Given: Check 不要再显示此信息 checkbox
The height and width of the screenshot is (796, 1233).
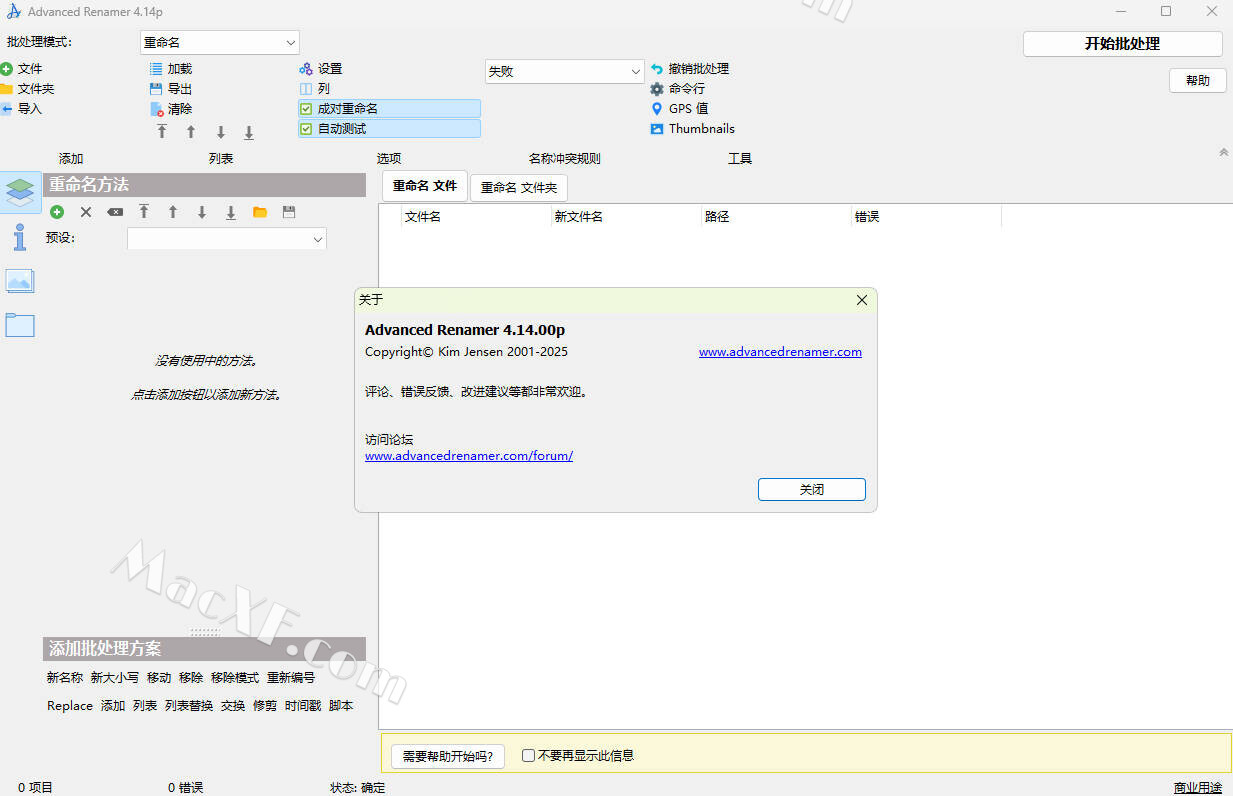Looking at the screenshot, I should 528,756.
